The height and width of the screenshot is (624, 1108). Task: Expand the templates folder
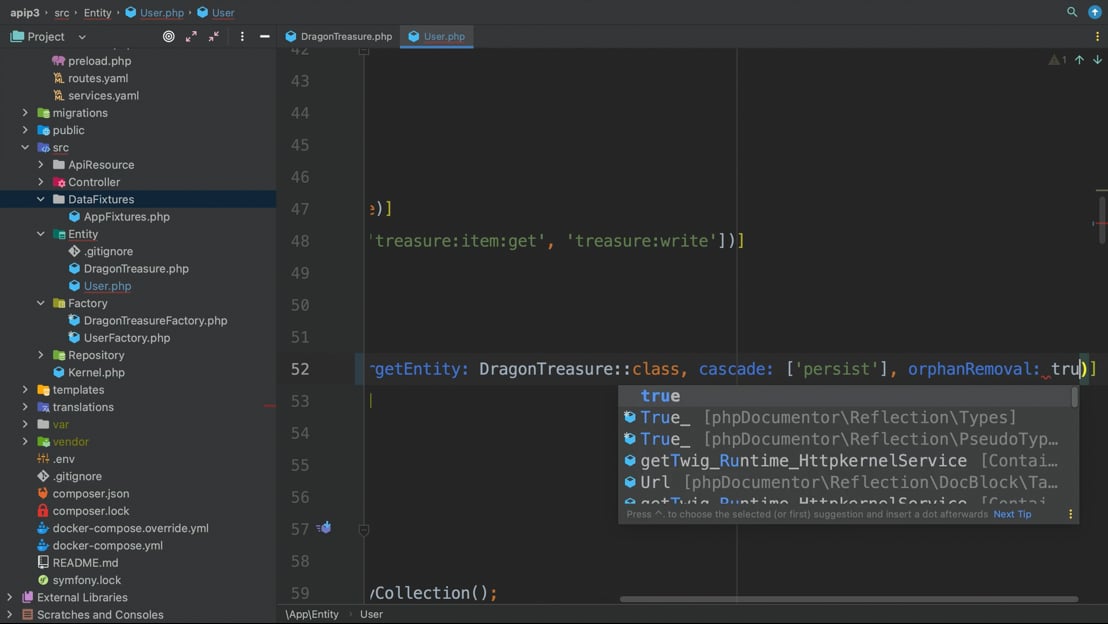pos(25,390)
